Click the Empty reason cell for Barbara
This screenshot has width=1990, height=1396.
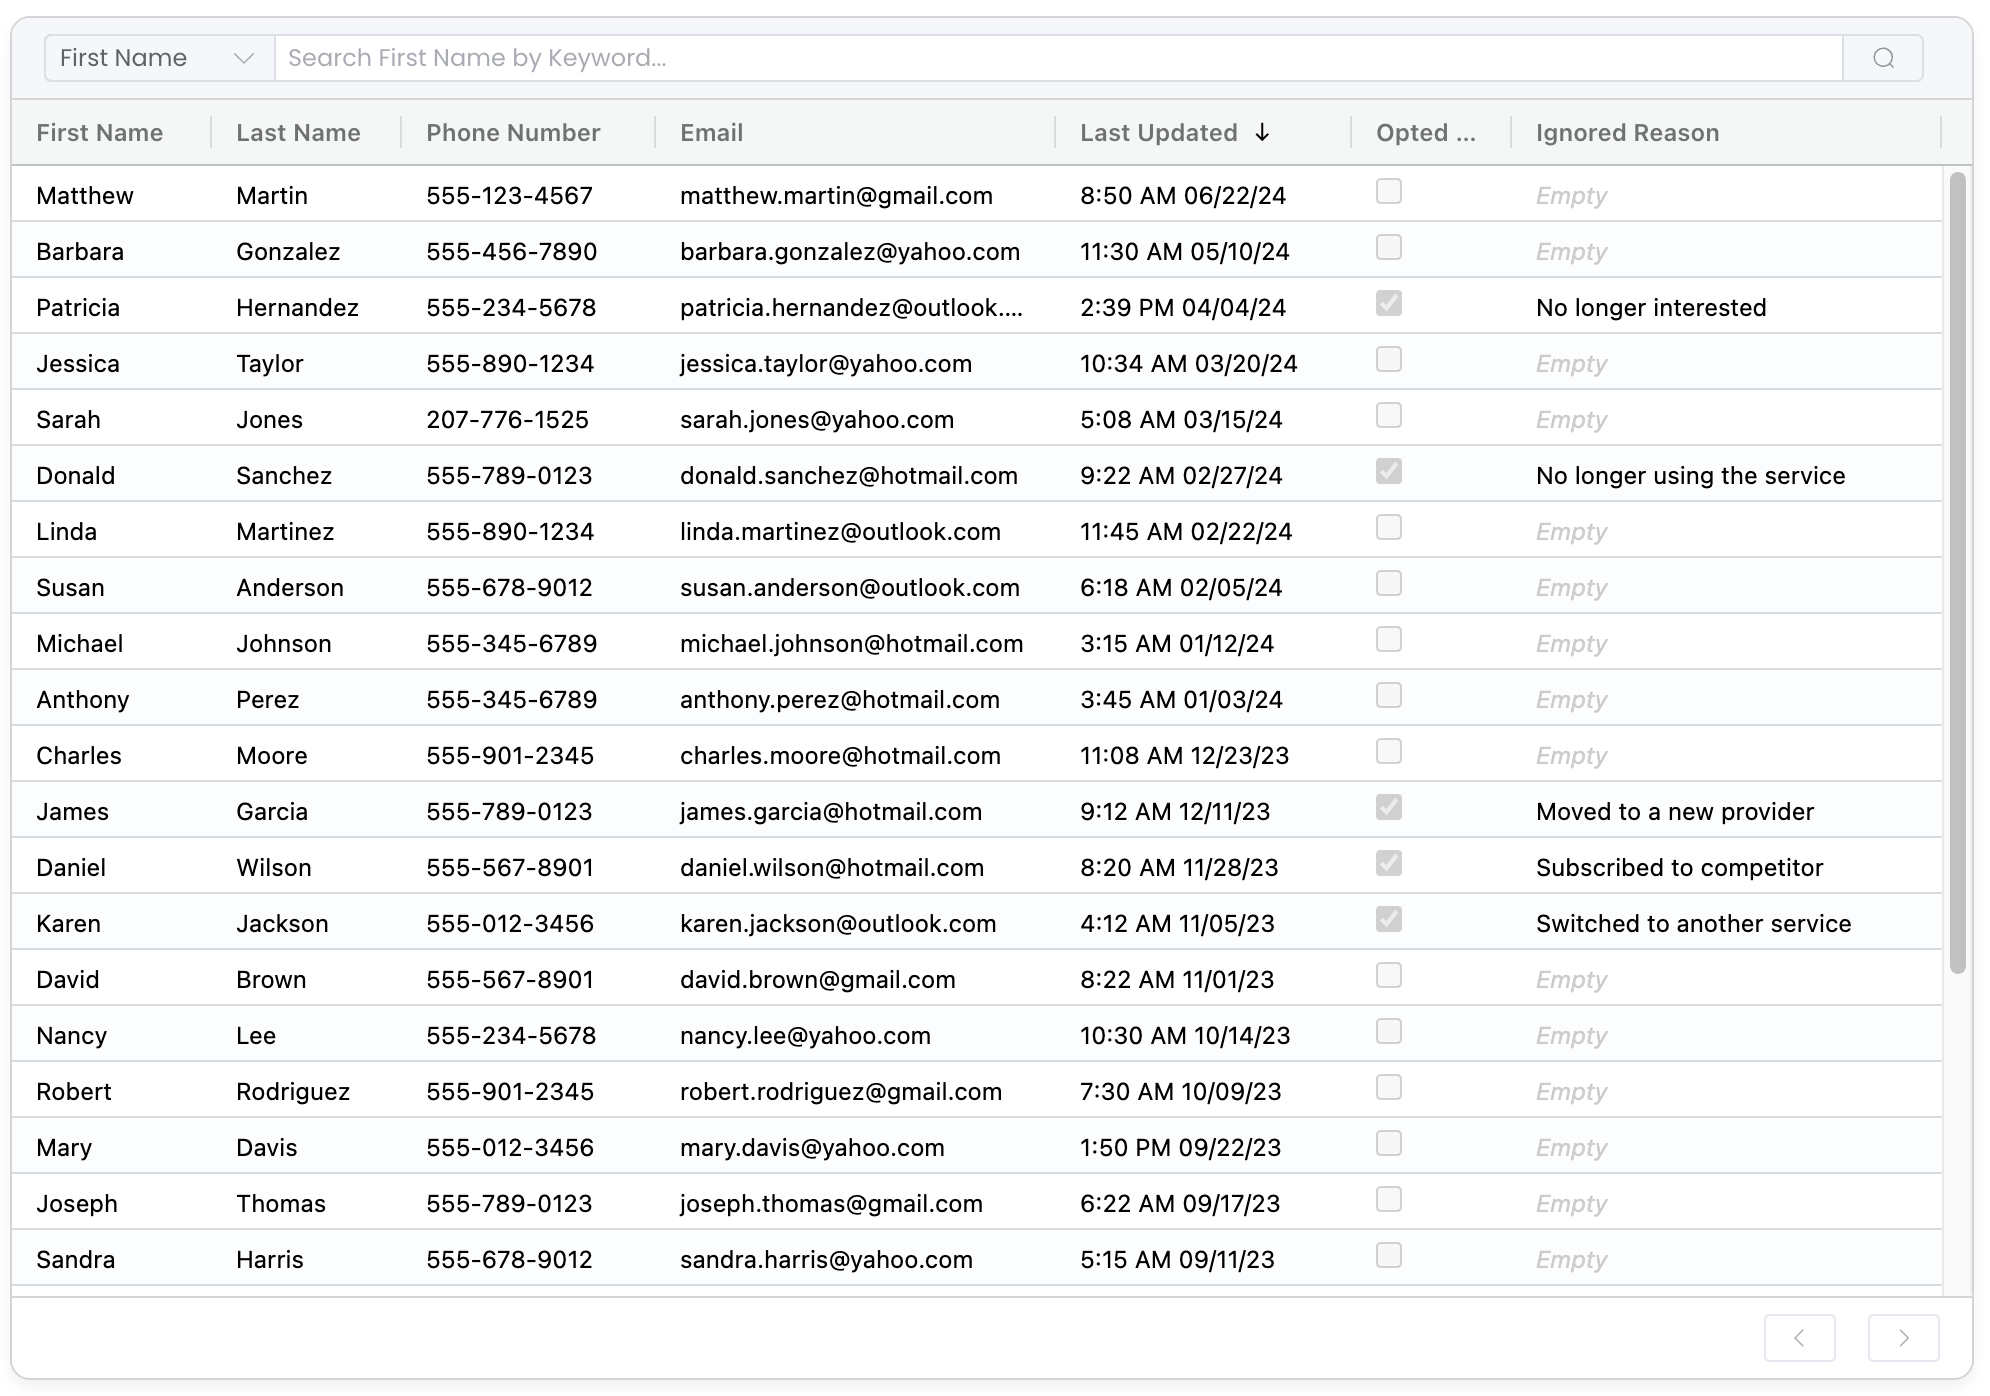pyautogui.click(x=1571, y=252)
